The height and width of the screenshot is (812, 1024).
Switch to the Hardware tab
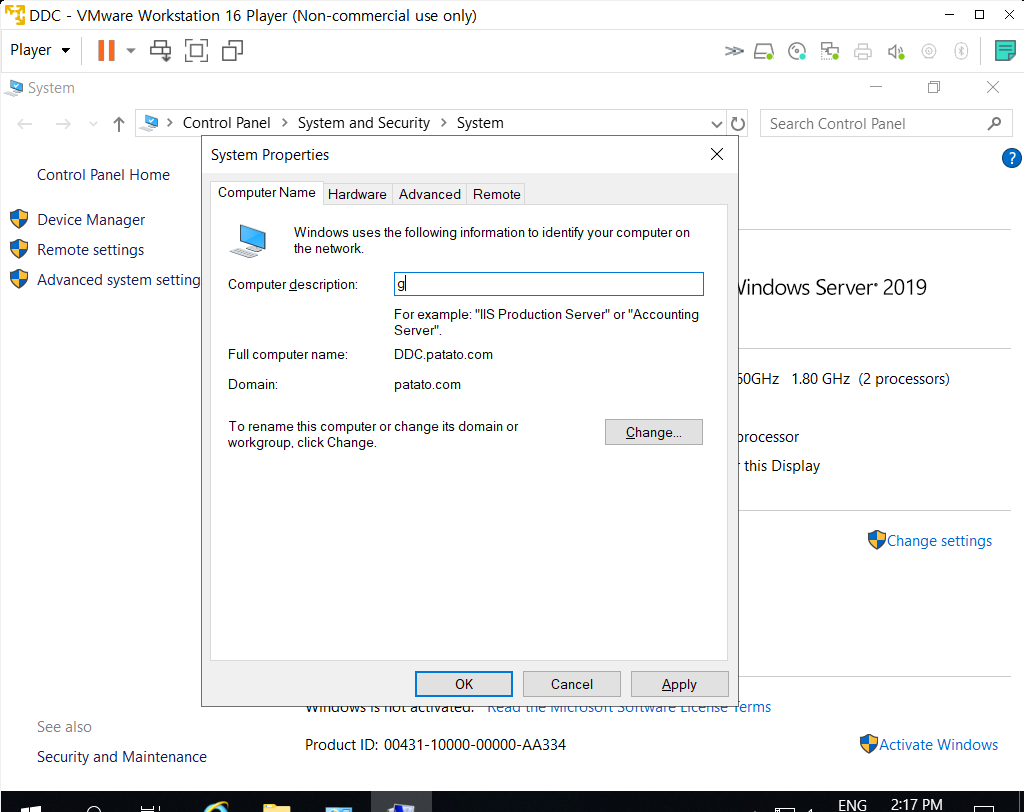(357, 194)
